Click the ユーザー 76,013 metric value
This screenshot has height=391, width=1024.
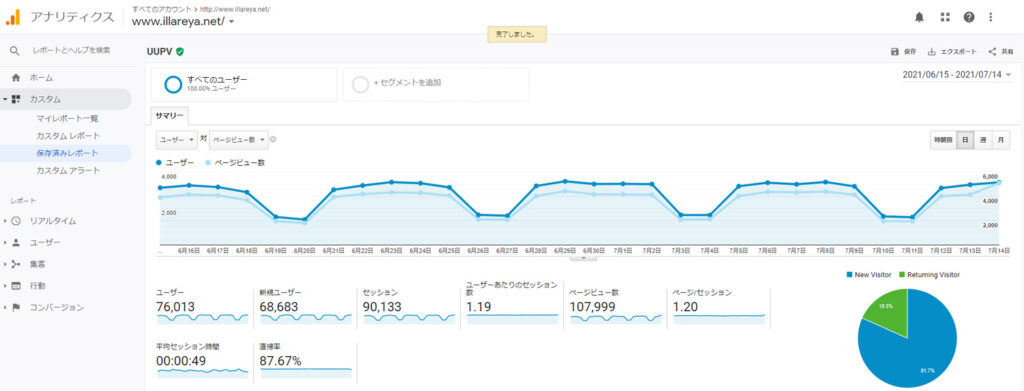tap(176, 306)
